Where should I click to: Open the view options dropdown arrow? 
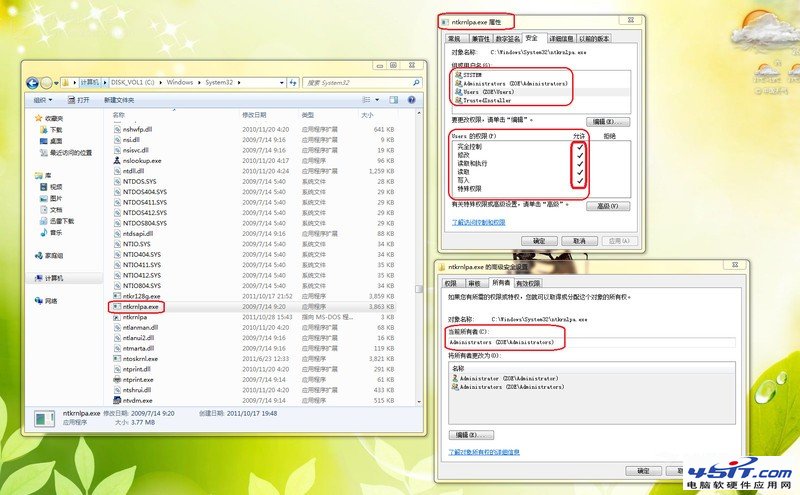[x=377, y=100]
